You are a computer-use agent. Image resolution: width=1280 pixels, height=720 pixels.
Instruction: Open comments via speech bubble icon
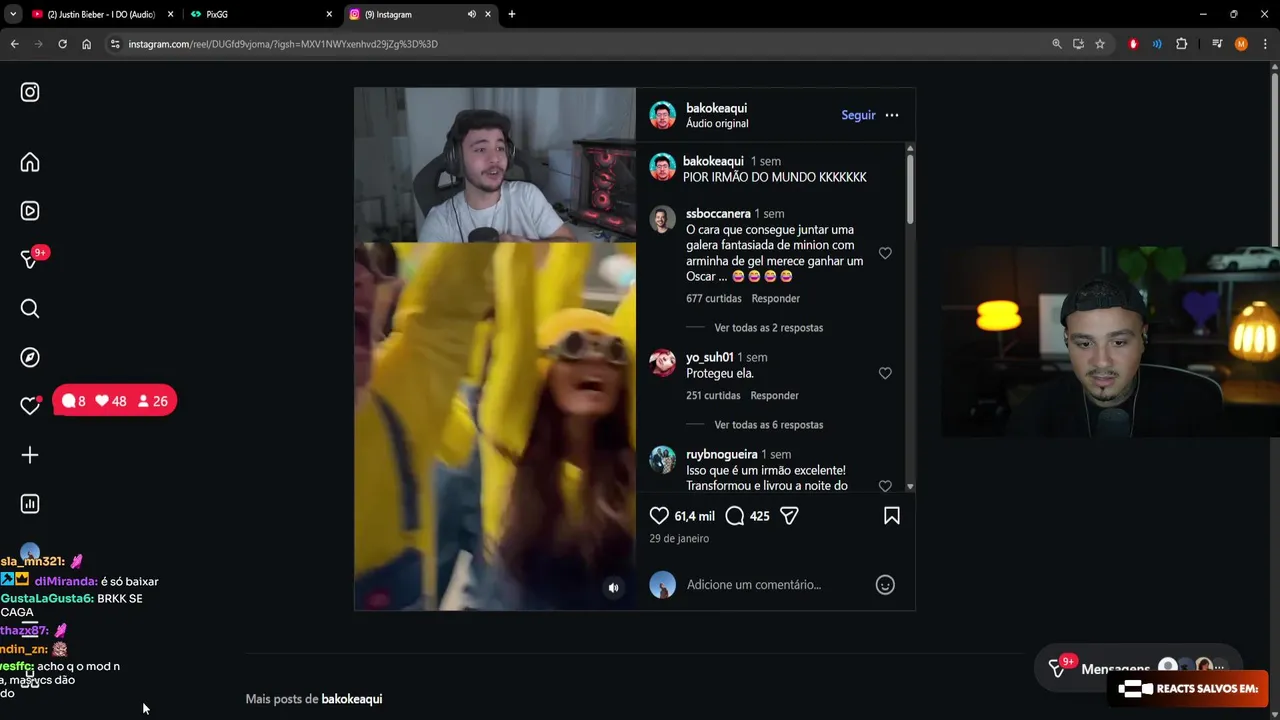tap(735, 516)
